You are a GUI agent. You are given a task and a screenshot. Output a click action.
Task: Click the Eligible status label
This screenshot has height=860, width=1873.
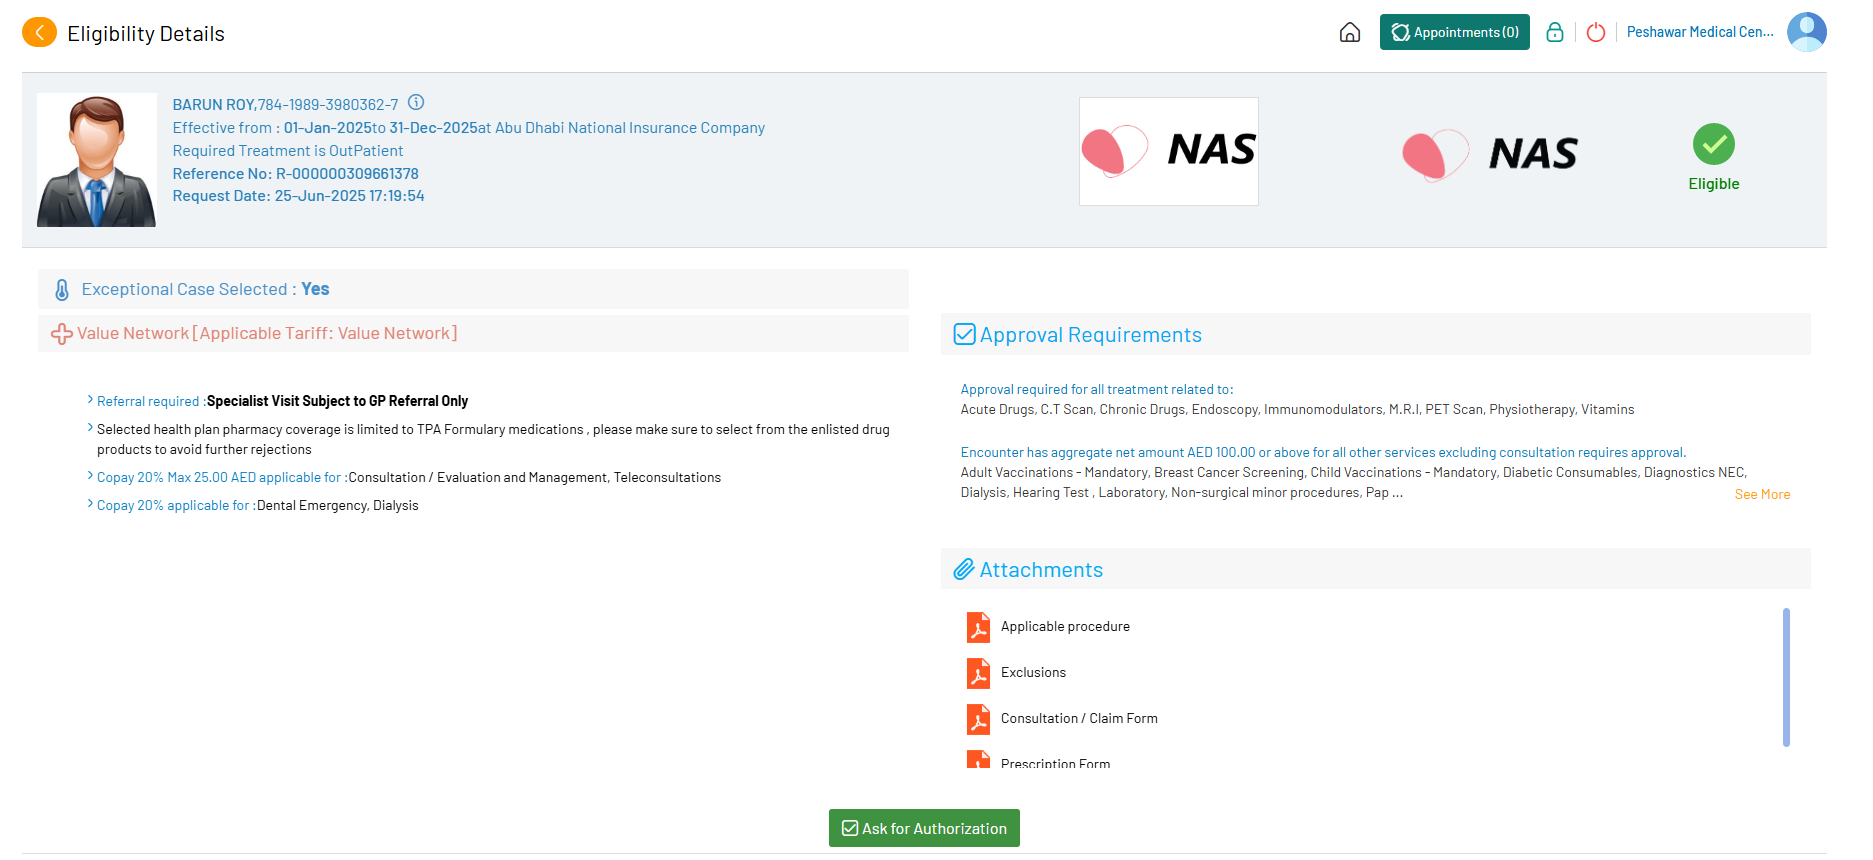coord(1714,184)
